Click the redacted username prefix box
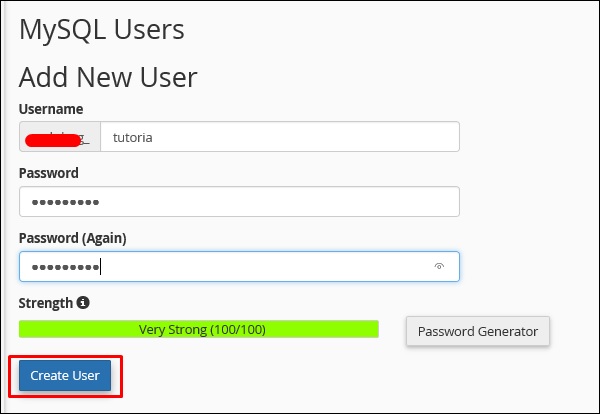The width and height of the screenshot is (600, 414). (x=60, y=137)
